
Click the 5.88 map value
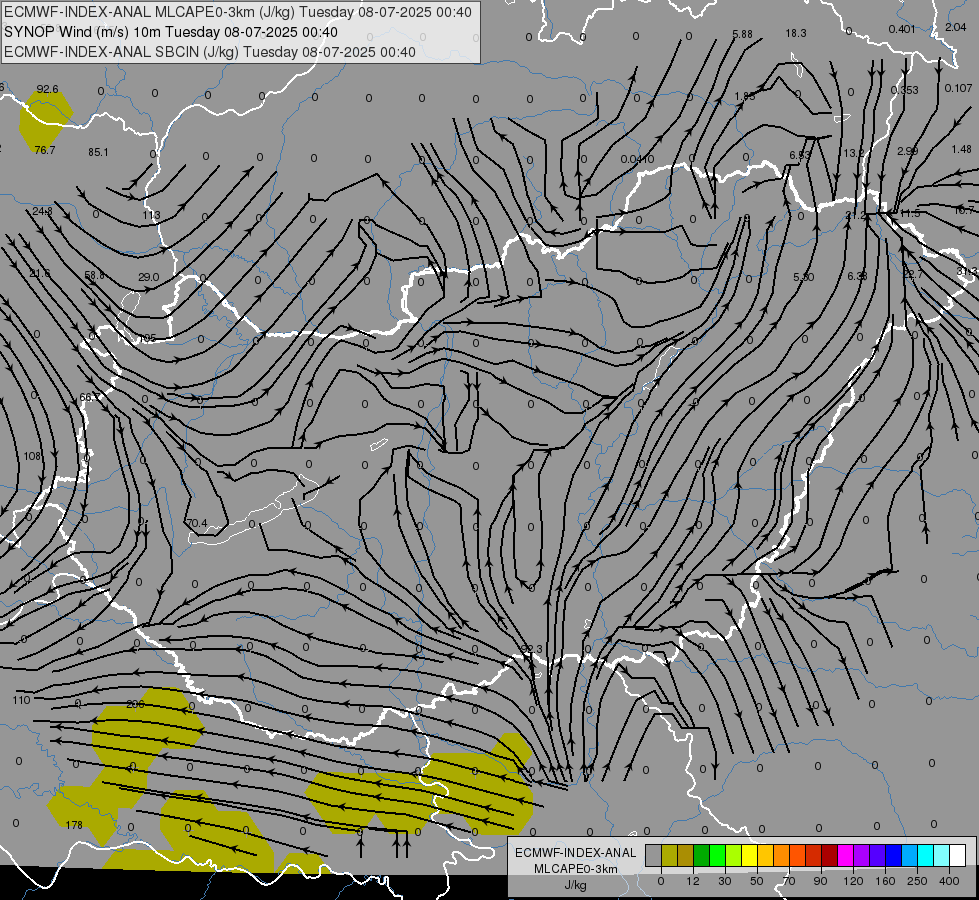coord(742,34)
